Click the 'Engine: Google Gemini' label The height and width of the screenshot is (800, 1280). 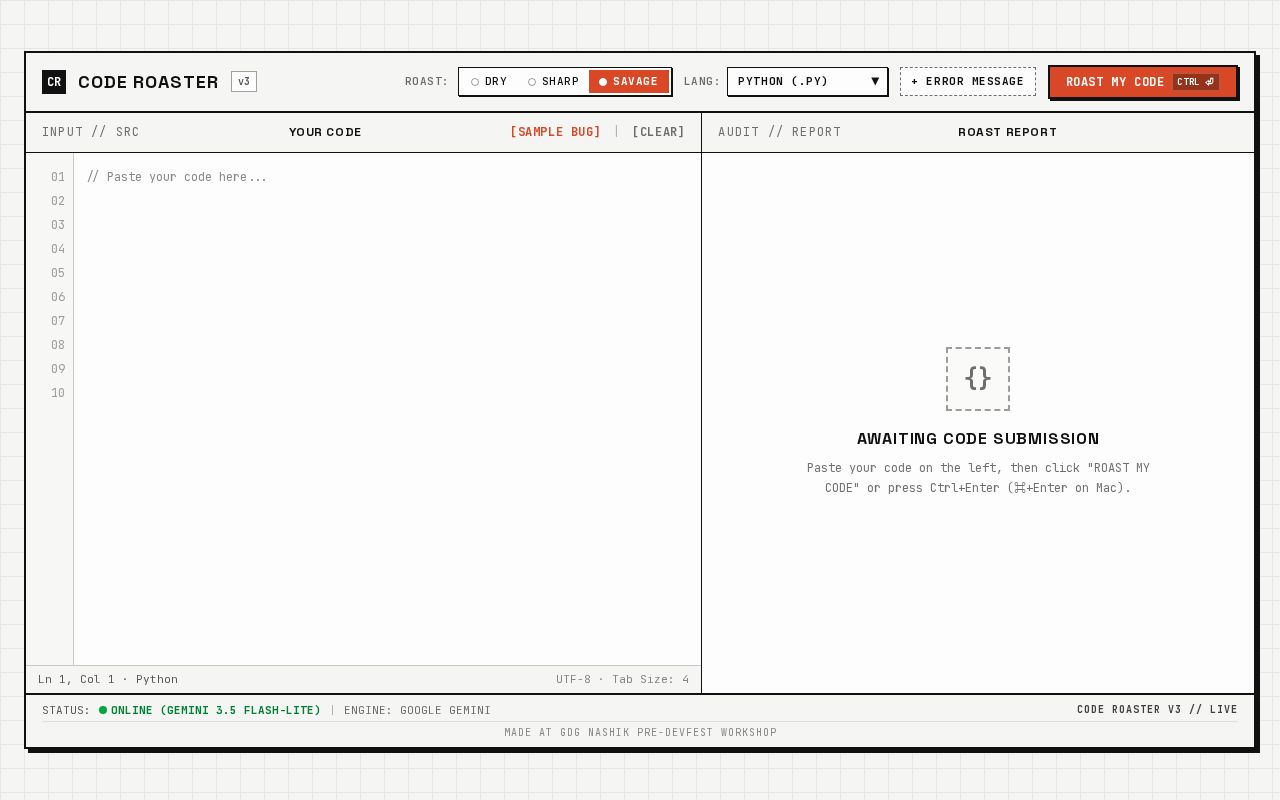tap(417, 711)
